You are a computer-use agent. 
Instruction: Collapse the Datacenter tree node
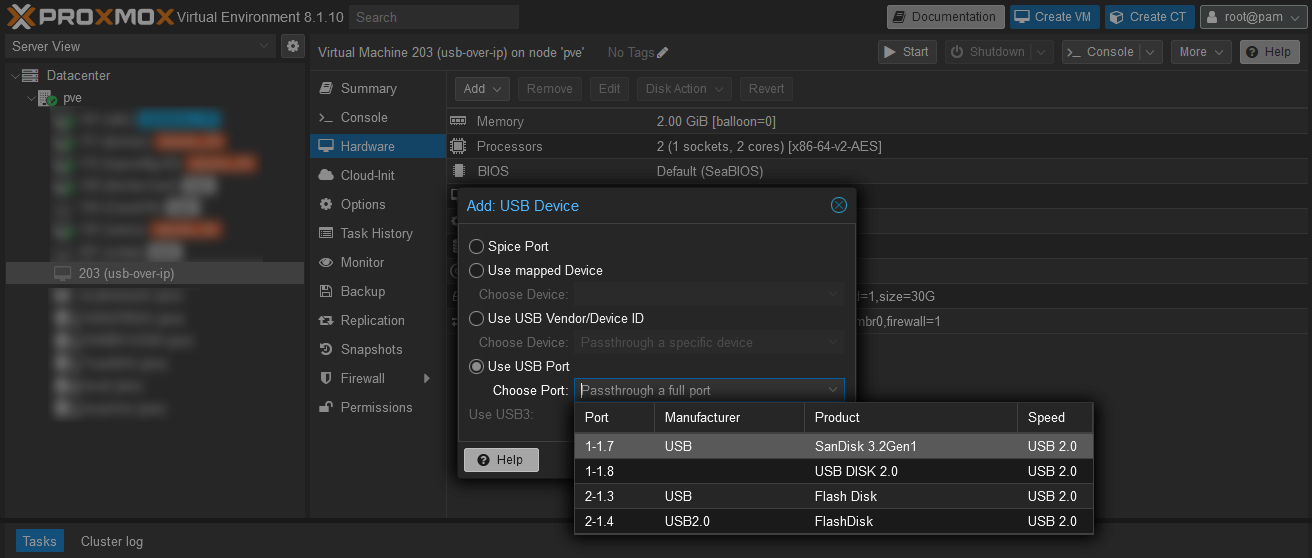point(14,76)
